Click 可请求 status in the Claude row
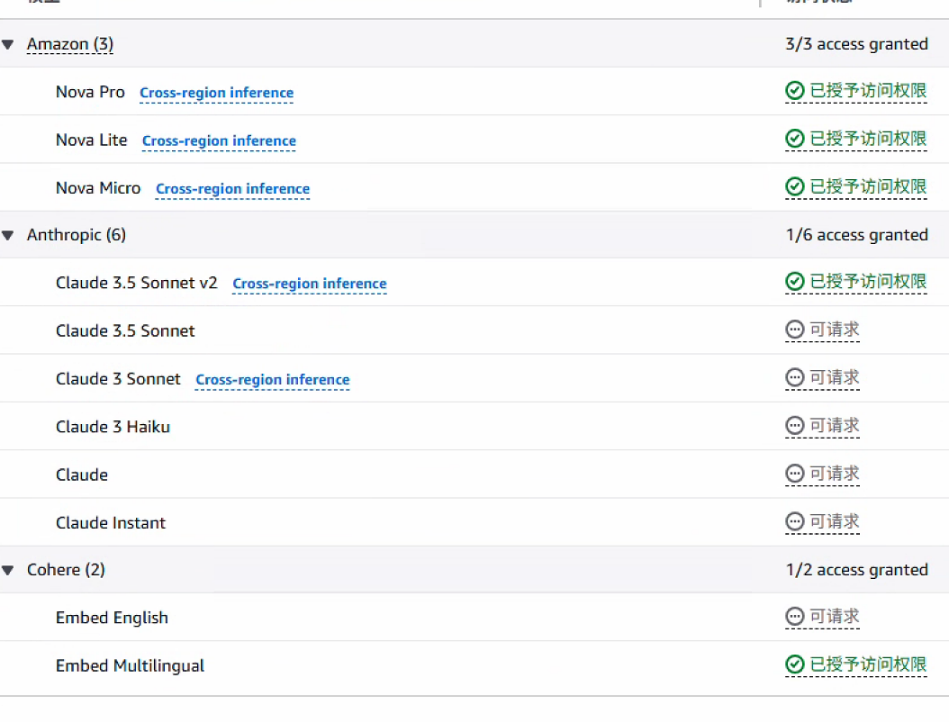This screenshot has width=949, height=722. [x=835, y=473]
